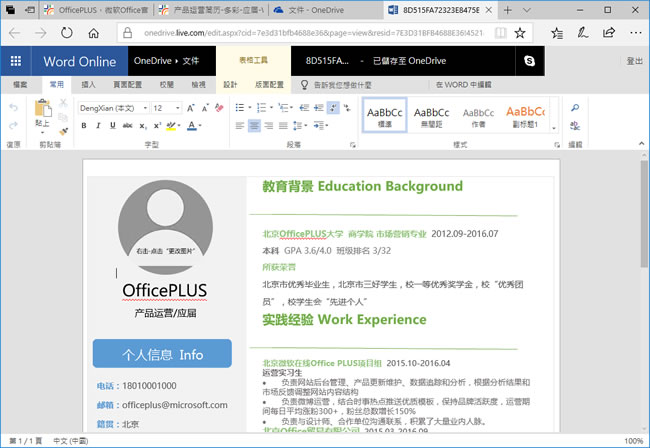
Task: Toggle strikethrough formatting
Action: point(127,125)
